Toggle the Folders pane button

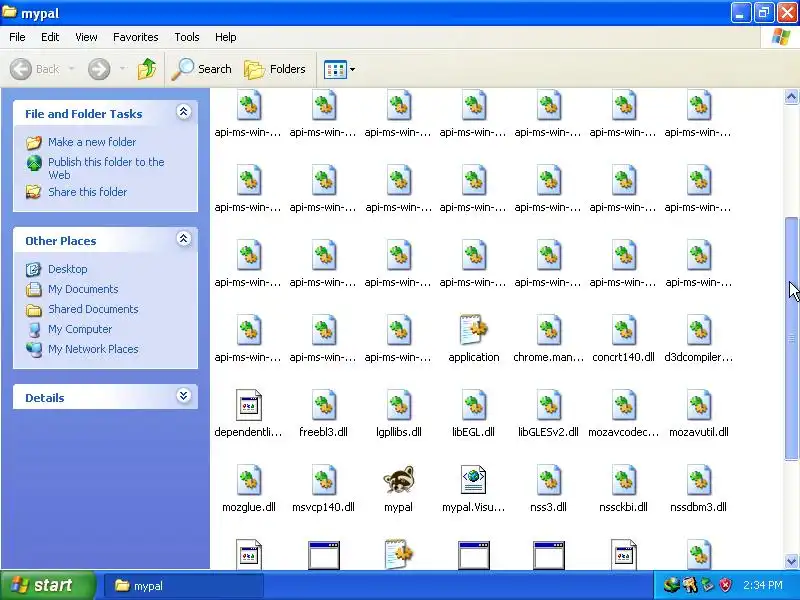[275, 69]
